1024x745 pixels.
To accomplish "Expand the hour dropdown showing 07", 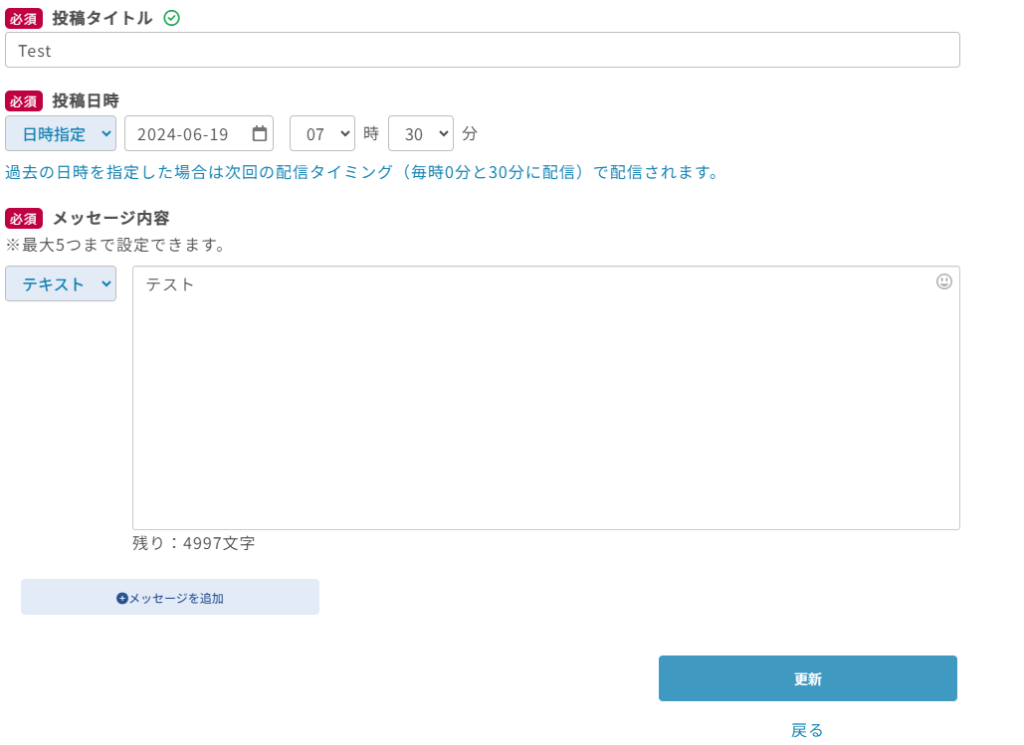I will point(322,134).
